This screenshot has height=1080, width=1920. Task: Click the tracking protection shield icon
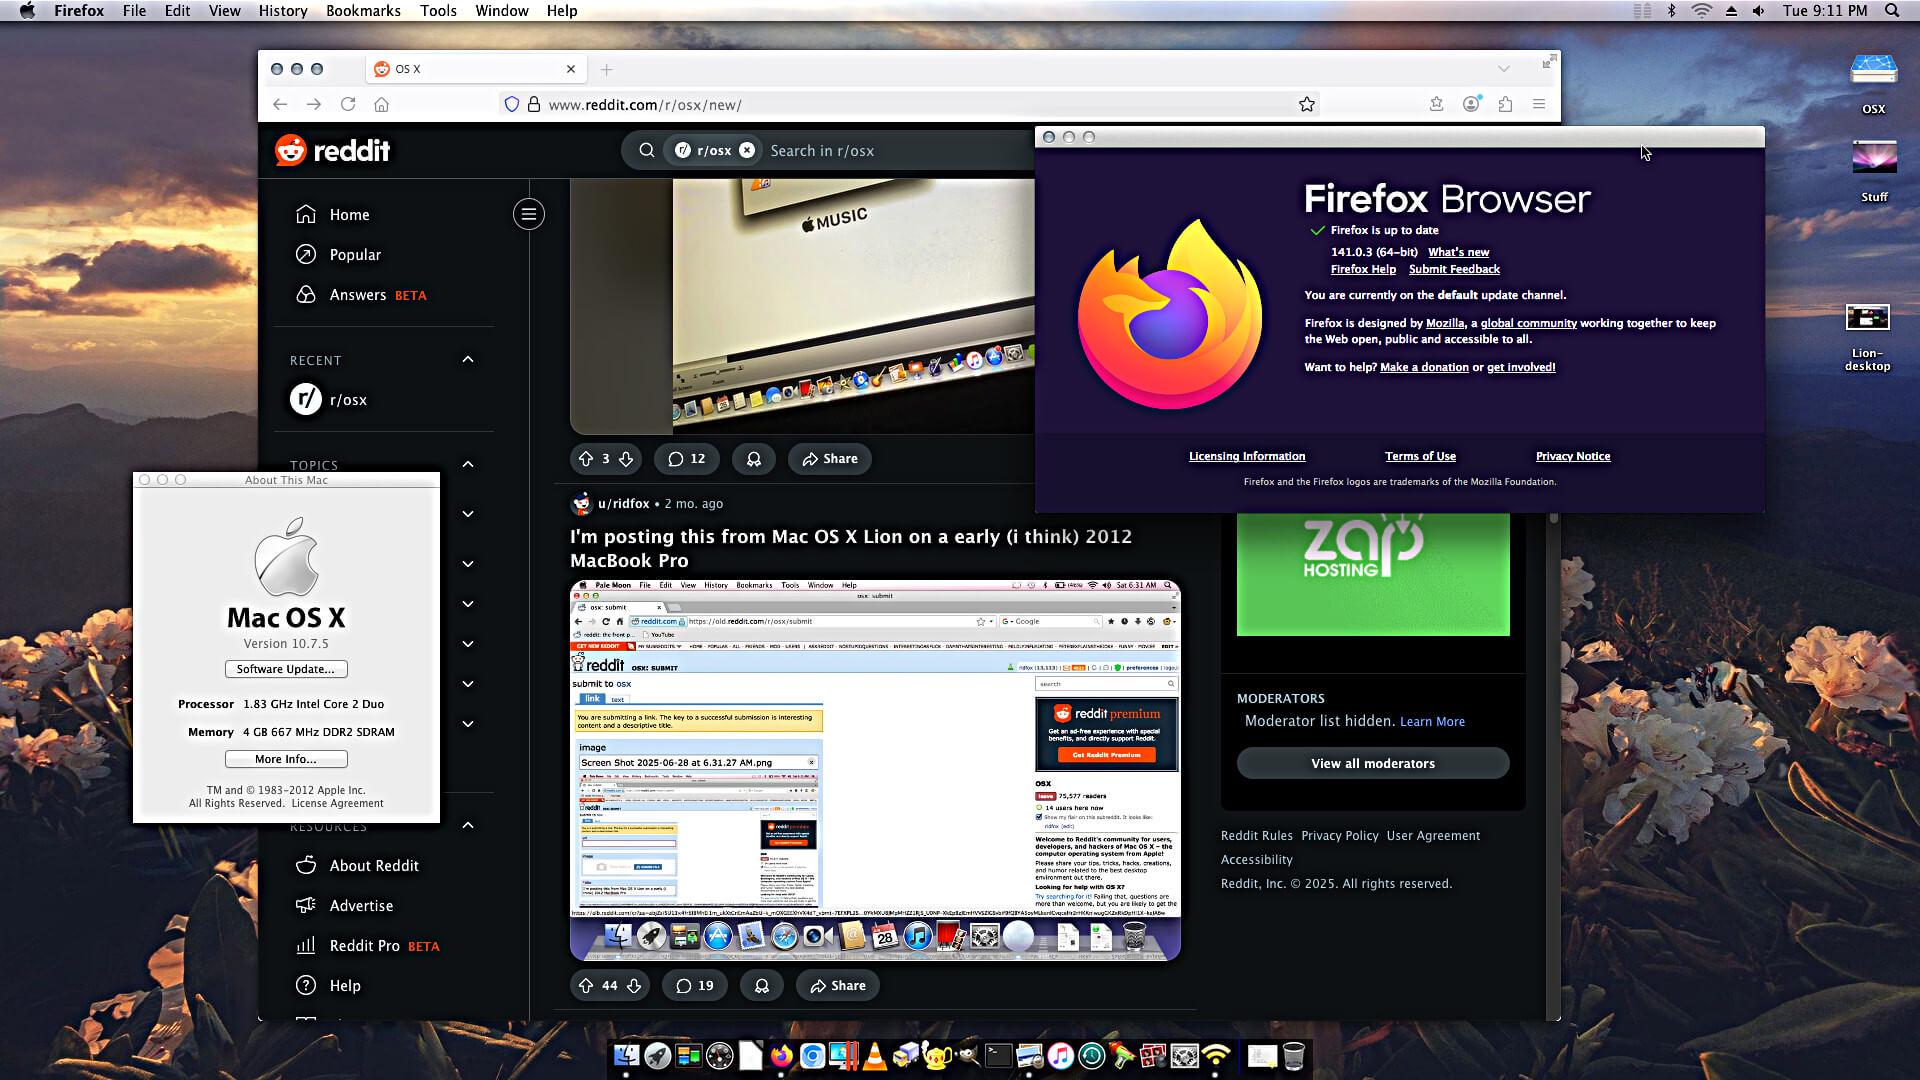pyautogui.click(x=512, y=104)
